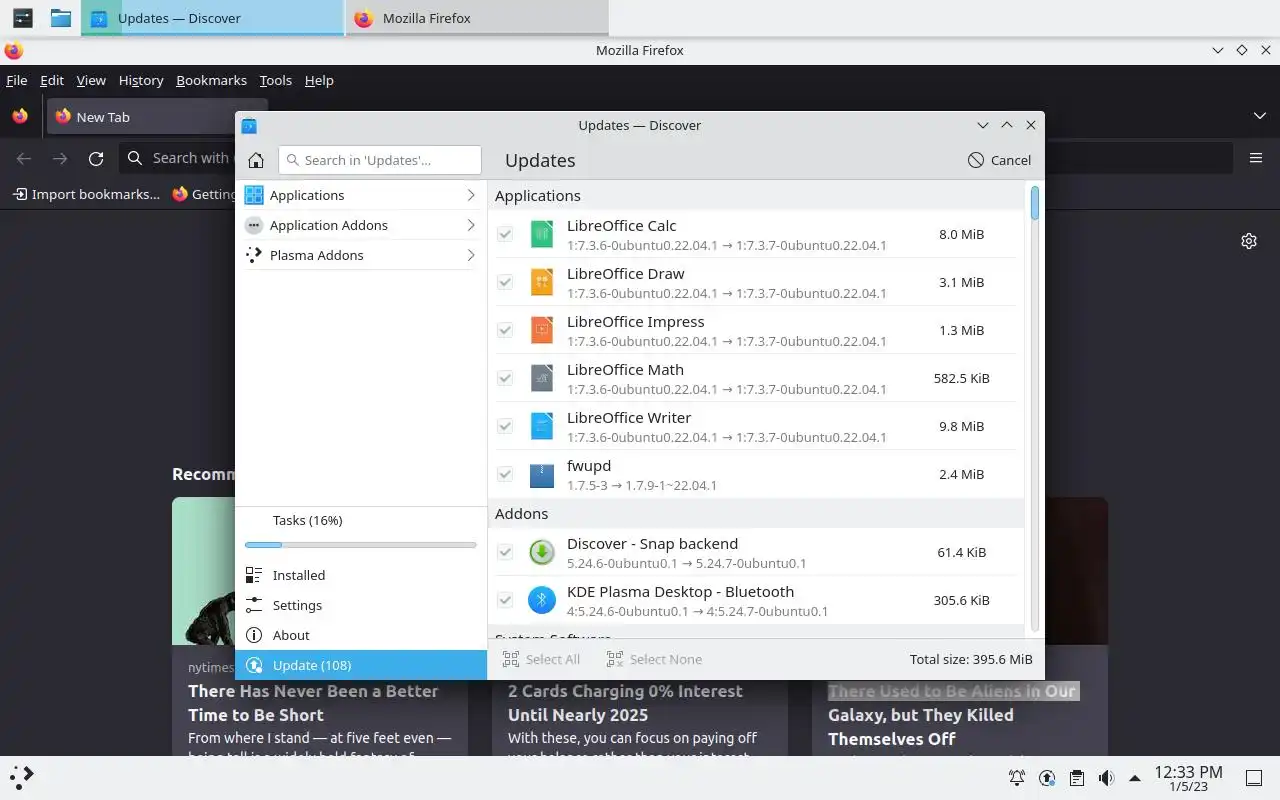Toggle LibreOffice Calc update checkbox

pyautogui.click(x=505, y=234)
